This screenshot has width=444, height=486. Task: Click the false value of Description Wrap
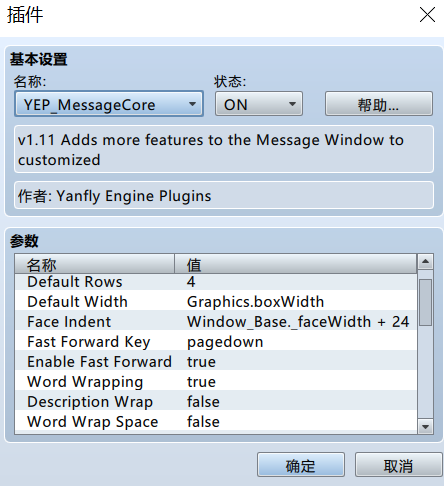(x=203, y=402)
